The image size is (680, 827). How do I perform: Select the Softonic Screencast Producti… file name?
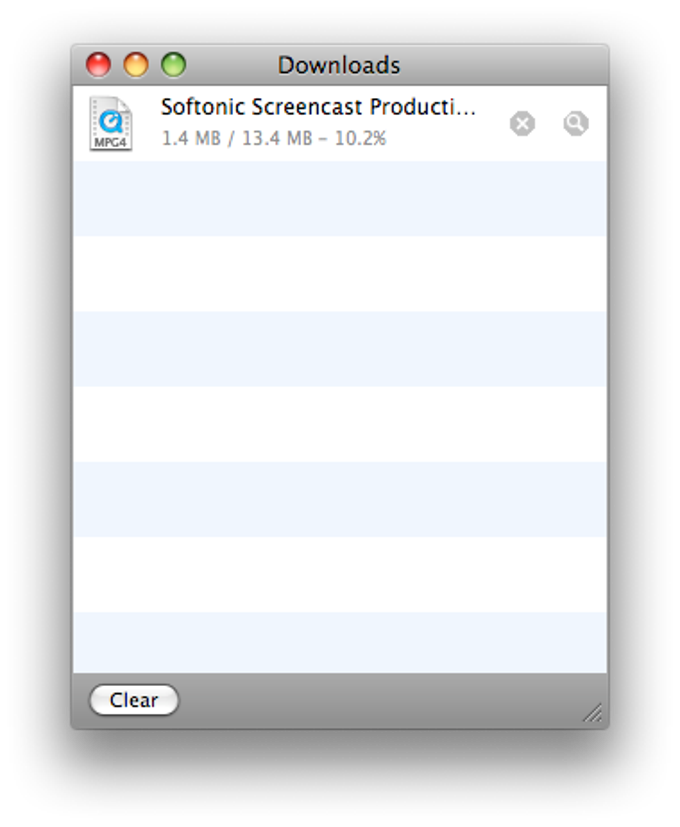318,107
